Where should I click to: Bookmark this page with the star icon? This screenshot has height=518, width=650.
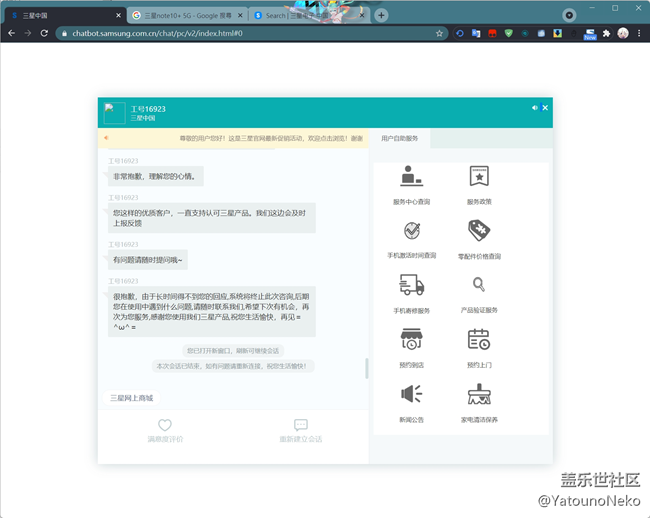(439, 33)
